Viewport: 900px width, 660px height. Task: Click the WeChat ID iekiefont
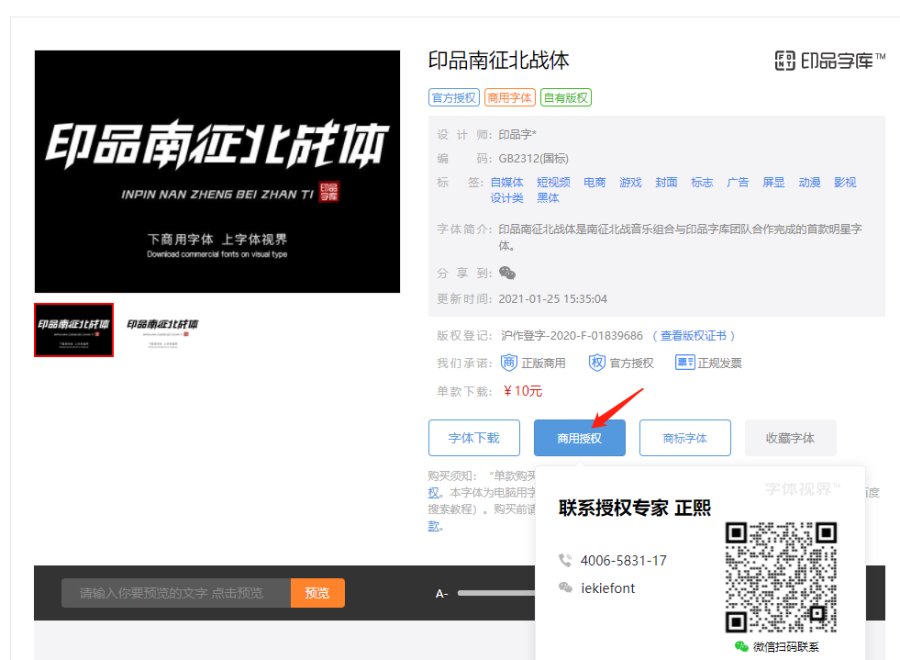[x=608, y=588]
